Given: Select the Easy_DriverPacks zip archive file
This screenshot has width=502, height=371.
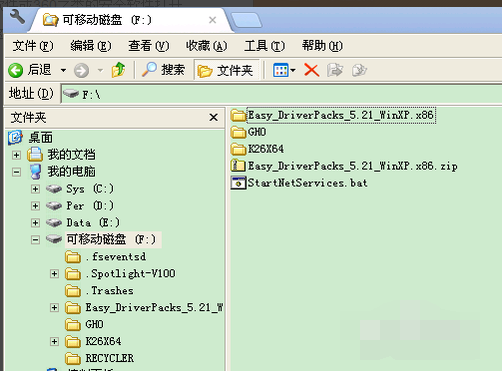Looking at the screenshot, I should coord(344,166).
